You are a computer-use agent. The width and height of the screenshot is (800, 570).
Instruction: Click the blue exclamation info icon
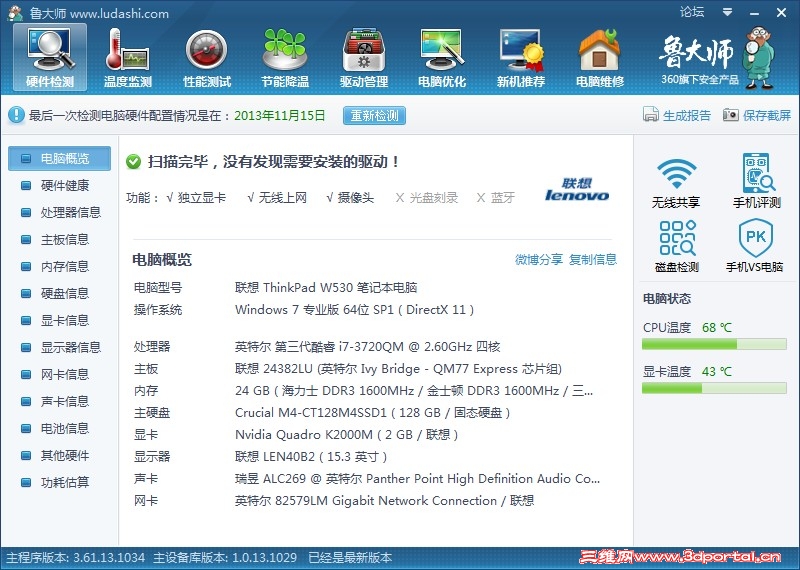click(x=16, y=115)
